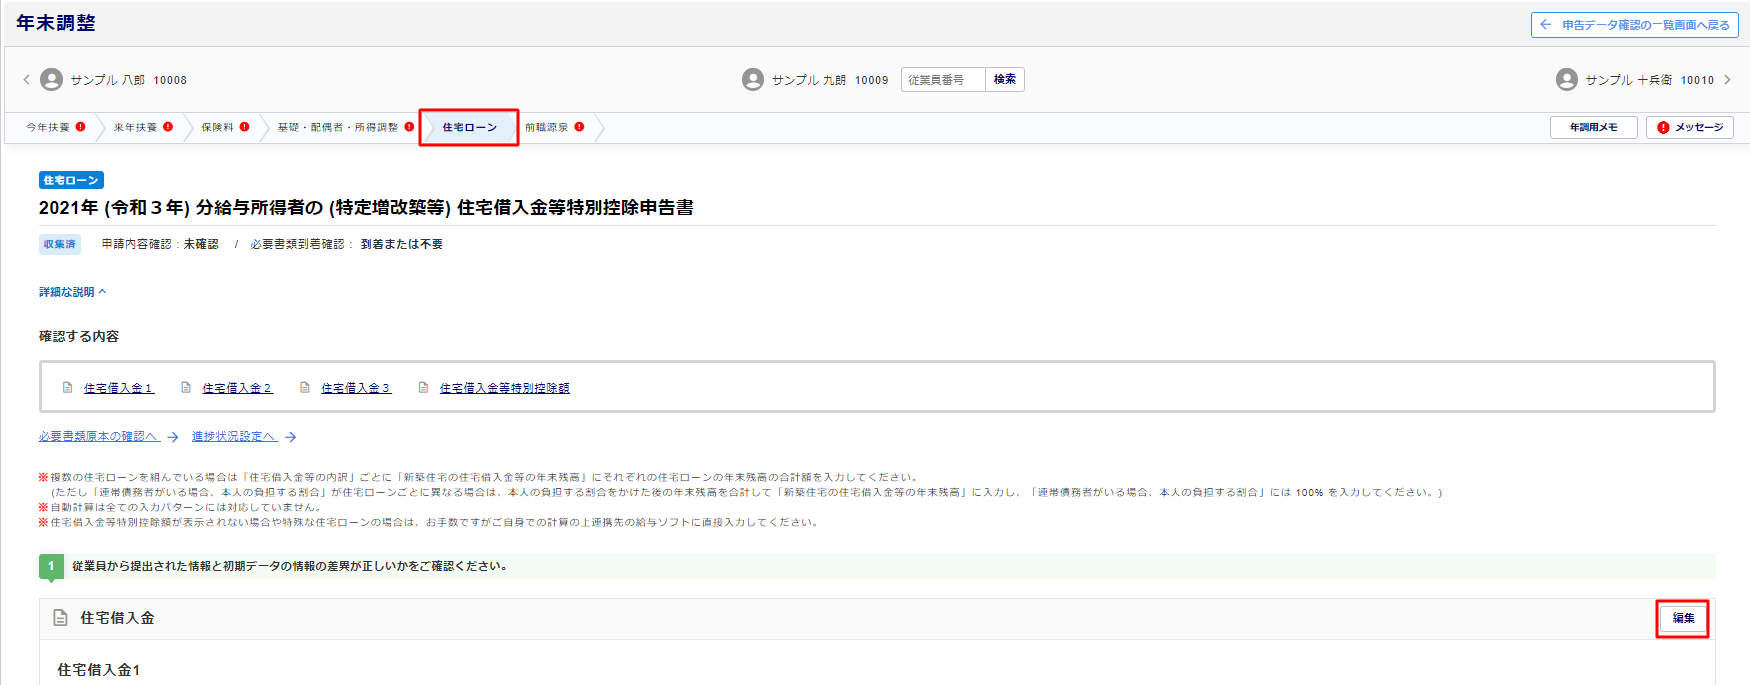Go to next employee with right chevron
Viewport: 1750px width, 685px height.
[x=1727, y=80]
